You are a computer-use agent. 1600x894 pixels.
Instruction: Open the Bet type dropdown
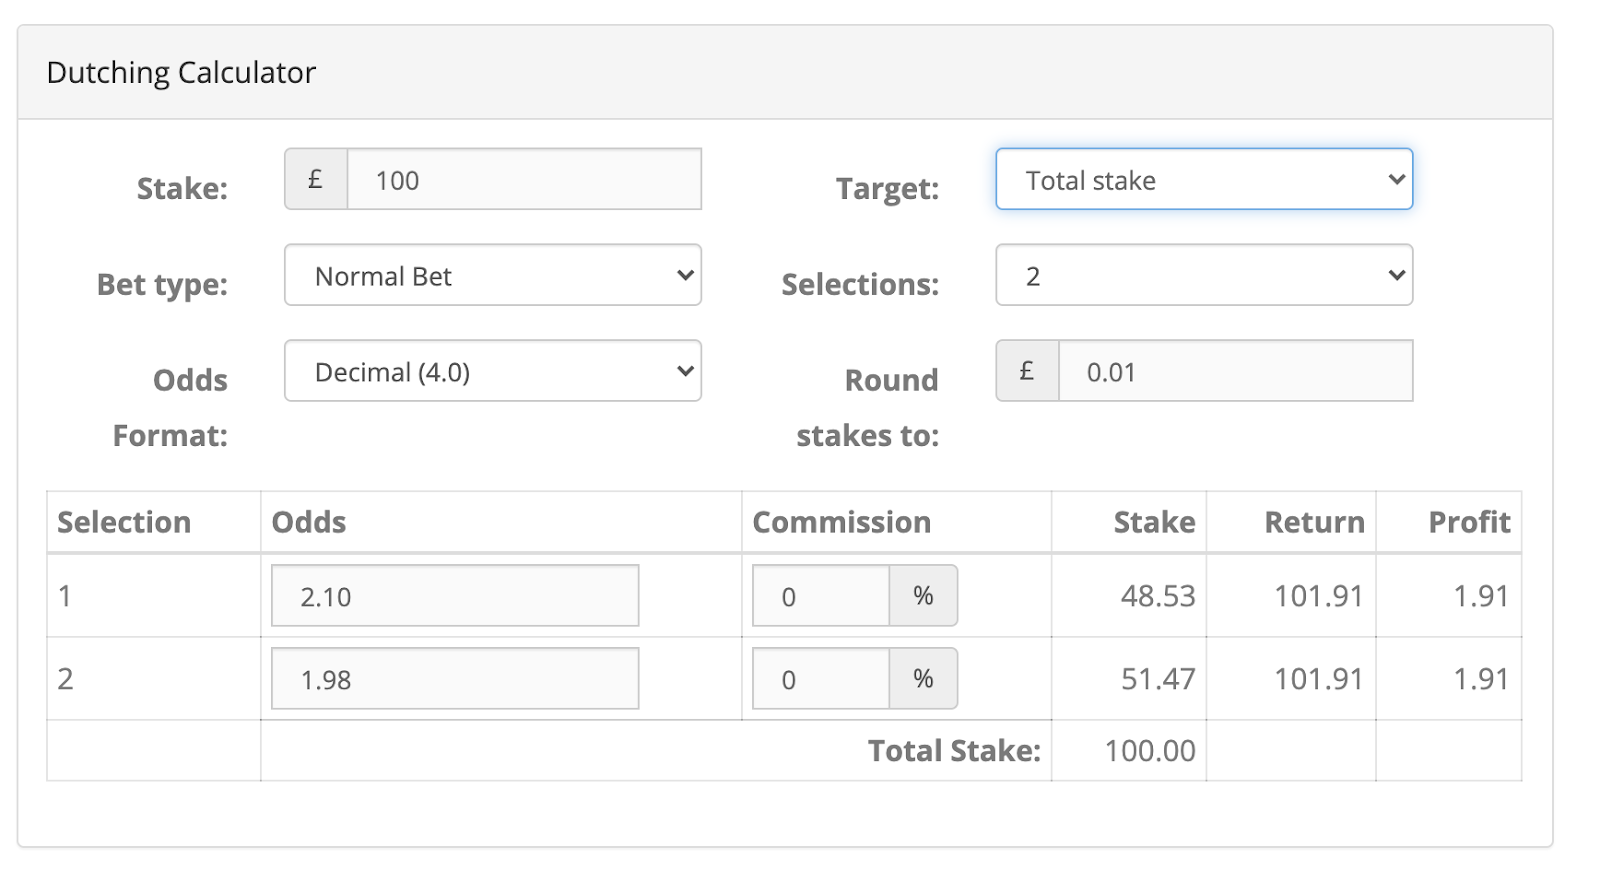493,276
